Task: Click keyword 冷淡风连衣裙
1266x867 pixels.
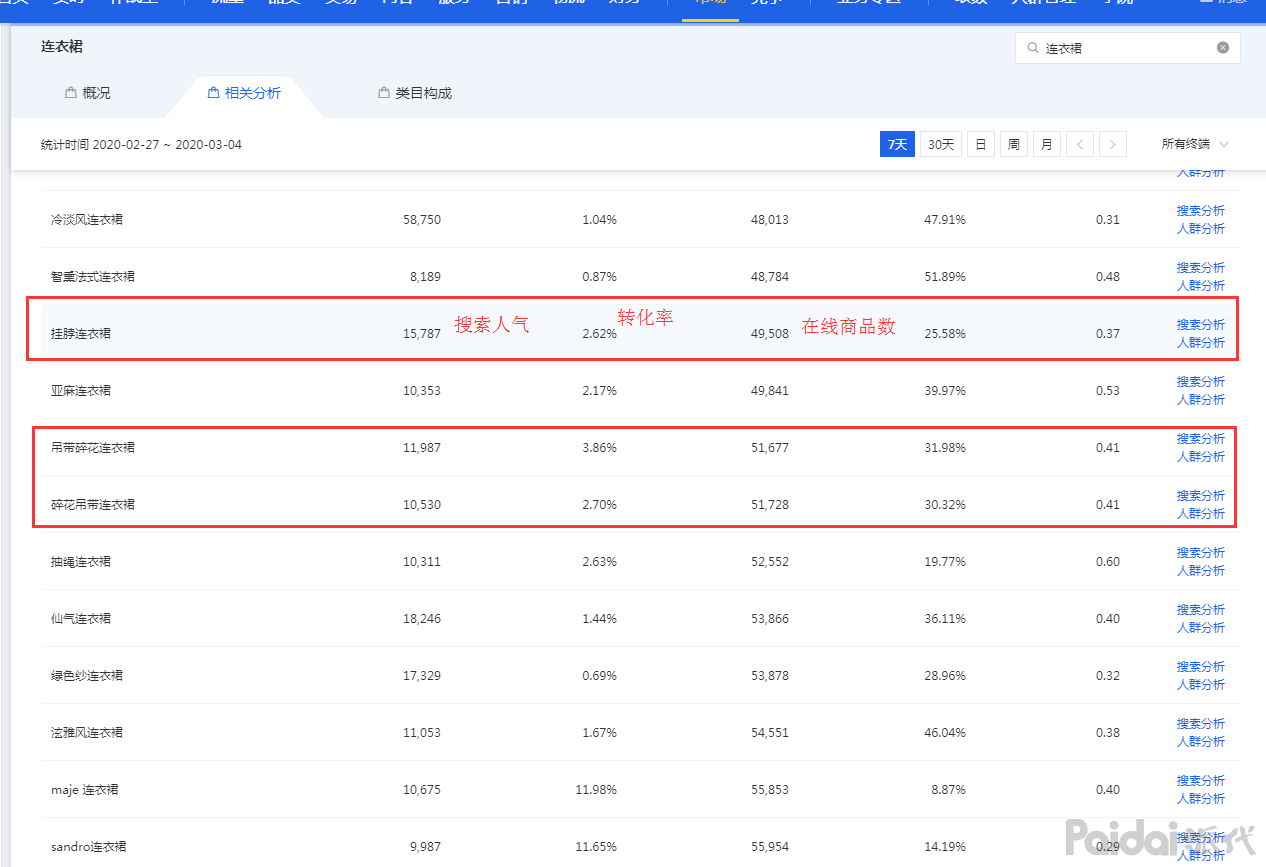Action: coord(87,219)
